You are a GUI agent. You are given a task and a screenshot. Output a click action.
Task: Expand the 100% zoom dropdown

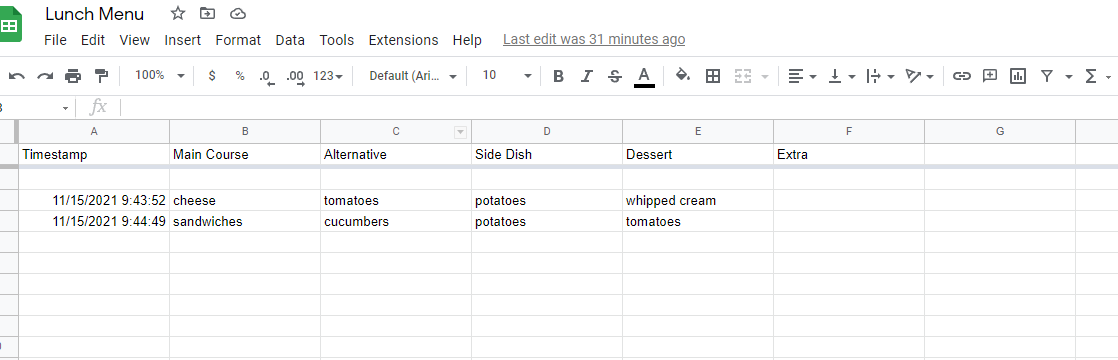click(160, 76)
